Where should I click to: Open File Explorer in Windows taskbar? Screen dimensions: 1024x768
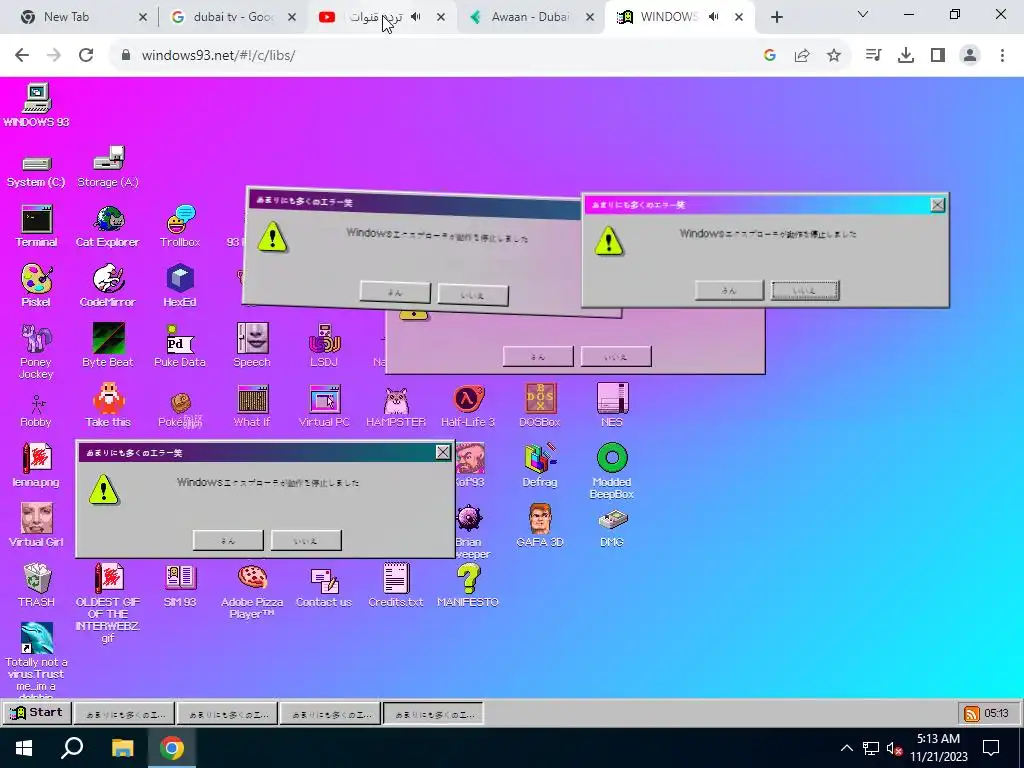pyautogui.click(x=122, y=748)
